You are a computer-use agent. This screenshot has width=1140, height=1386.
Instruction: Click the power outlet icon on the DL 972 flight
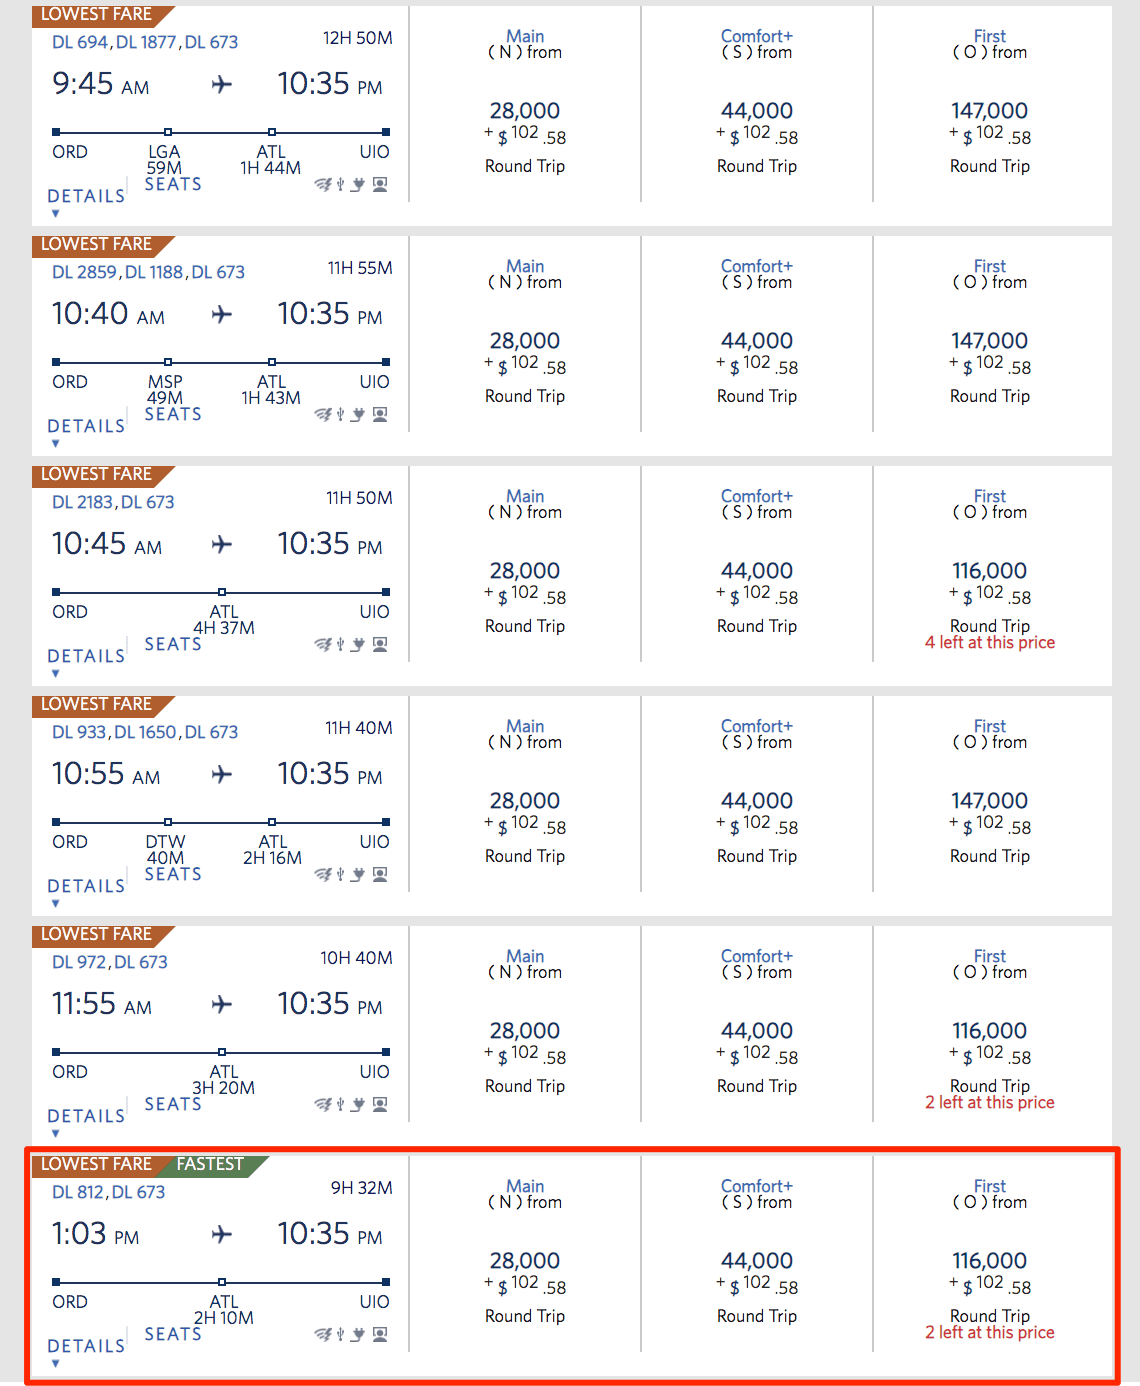click(357, 1104)
